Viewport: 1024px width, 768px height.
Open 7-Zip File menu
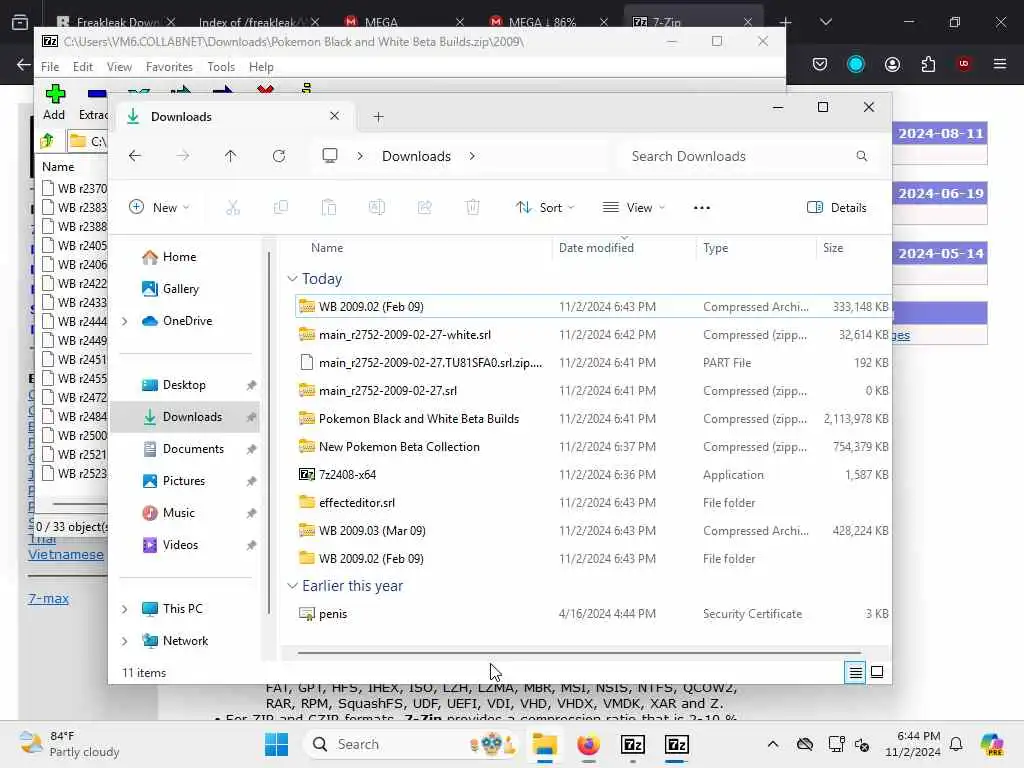click(x=50, y=67)
